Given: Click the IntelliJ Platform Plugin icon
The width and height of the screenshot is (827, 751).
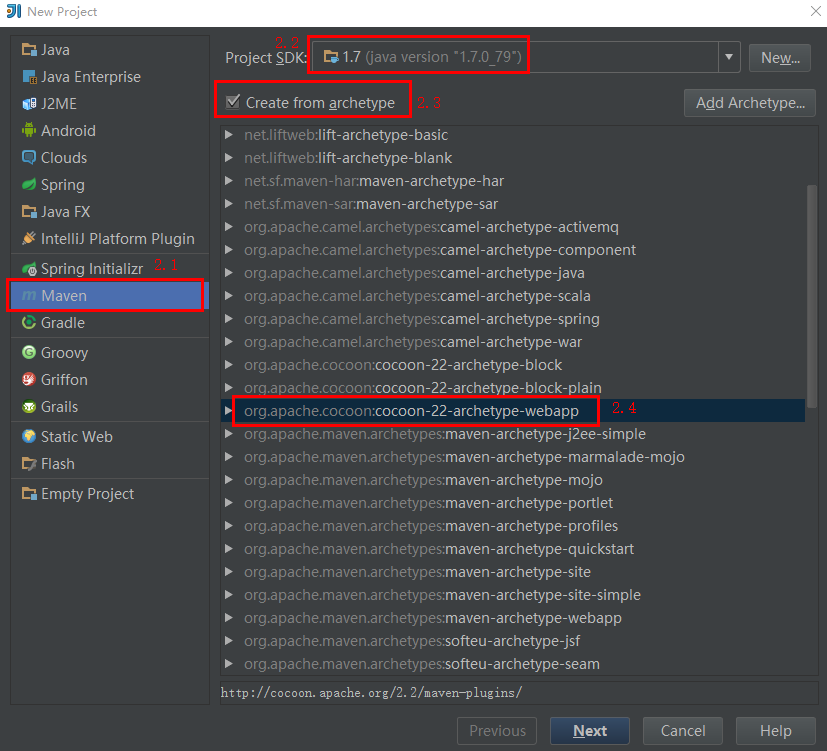Looking at the screenshot, I should pos(29,238).
